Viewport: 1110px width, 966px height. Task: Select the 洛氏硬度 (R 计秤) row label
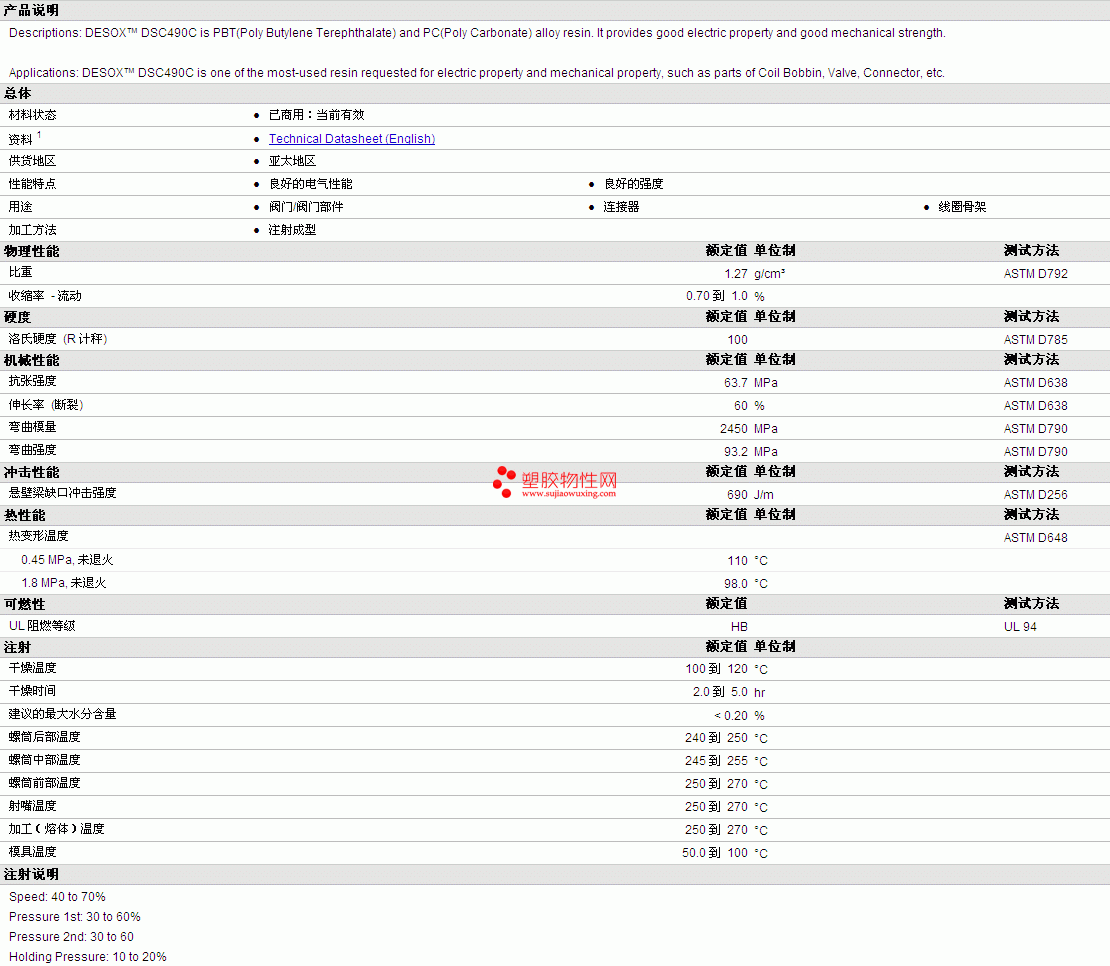(x=58, y=339)
